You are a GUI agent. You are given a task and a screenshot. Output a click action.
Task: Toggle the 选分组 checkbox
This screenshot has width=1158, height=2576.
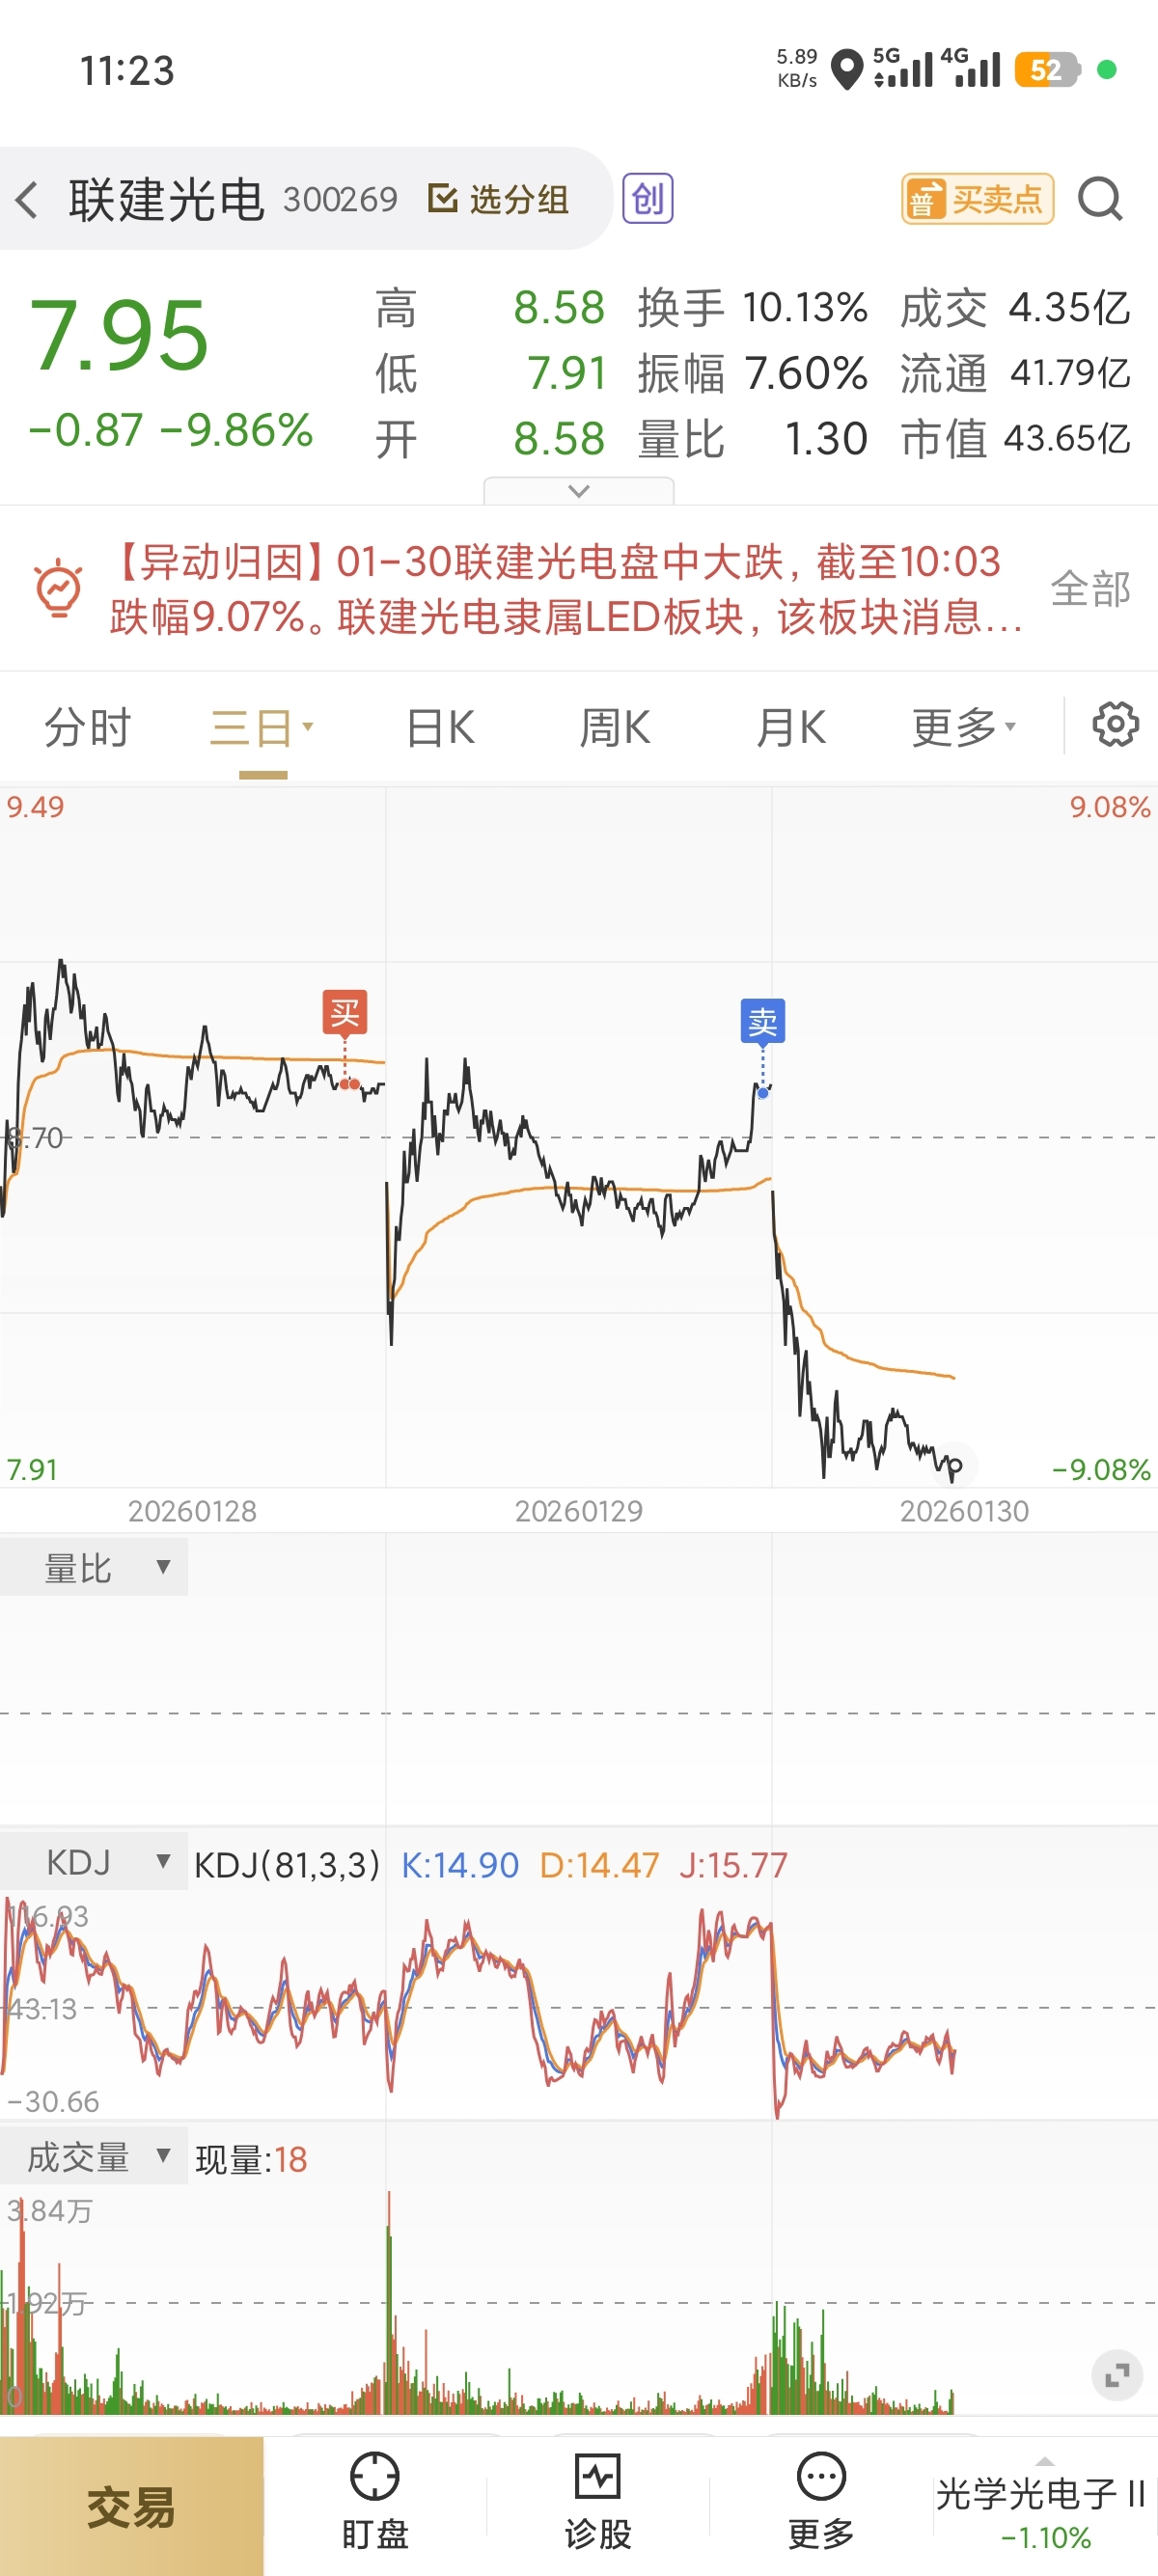click(441, 198)
